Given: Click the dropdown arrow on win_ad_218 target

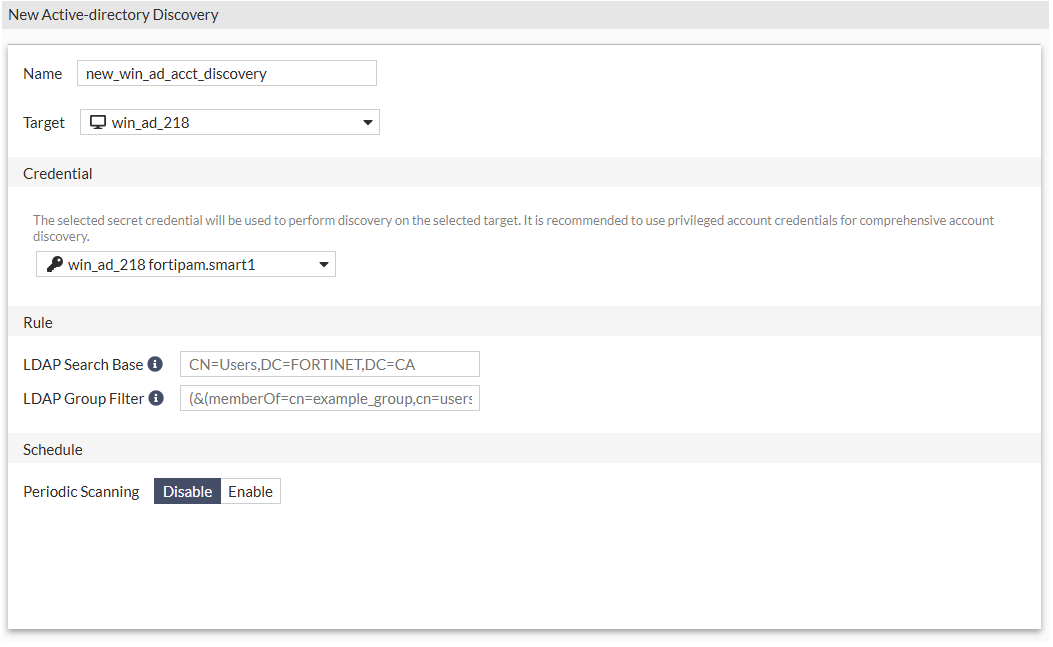Looking at the screenshot, I should tap(371, 121).
